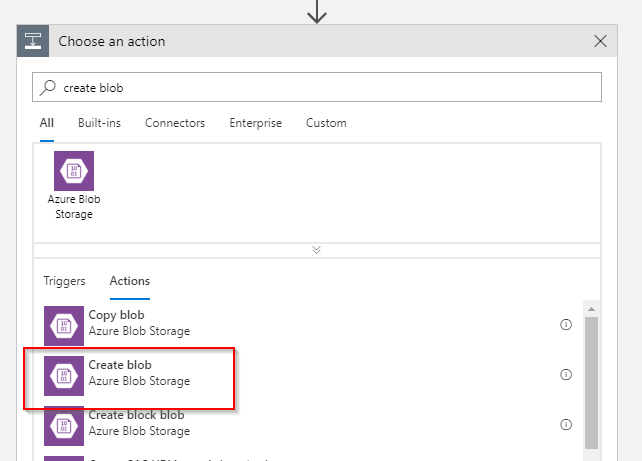Click Azure Blob Storage under Create block blob
Image resolution: width=642 pixels, height=461 pixels.
pyautogui.click(x=139, y=431)
